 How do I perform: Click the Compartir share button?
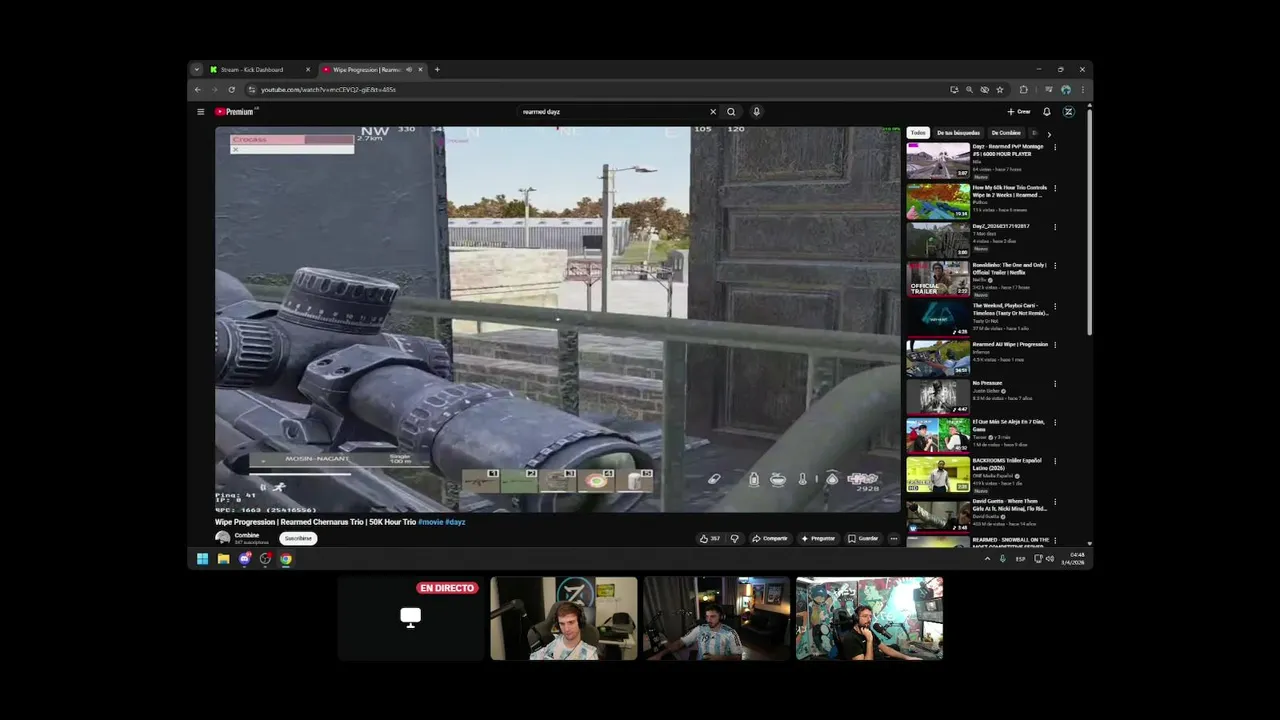tap(770, 538)
